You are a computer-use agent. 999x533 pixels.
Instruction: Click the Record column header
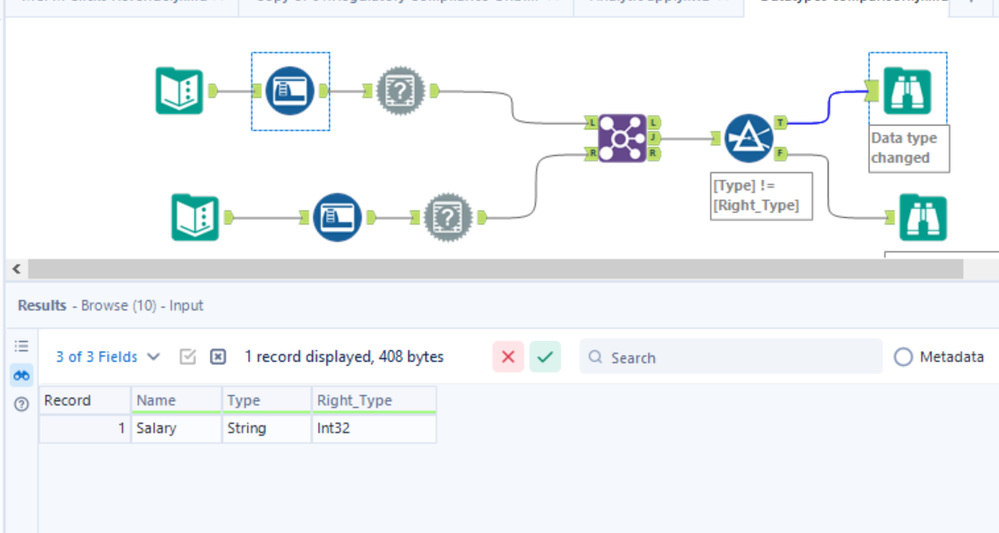(85, 401)
